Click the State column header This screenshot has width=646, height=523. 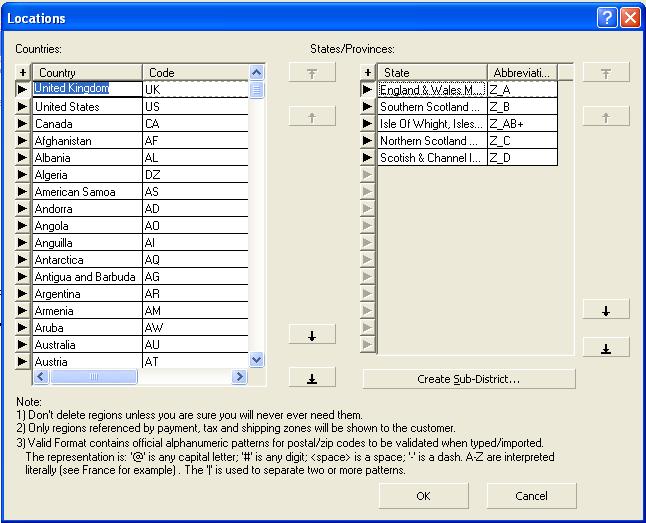pyautogui.click(x=432, y=73)
